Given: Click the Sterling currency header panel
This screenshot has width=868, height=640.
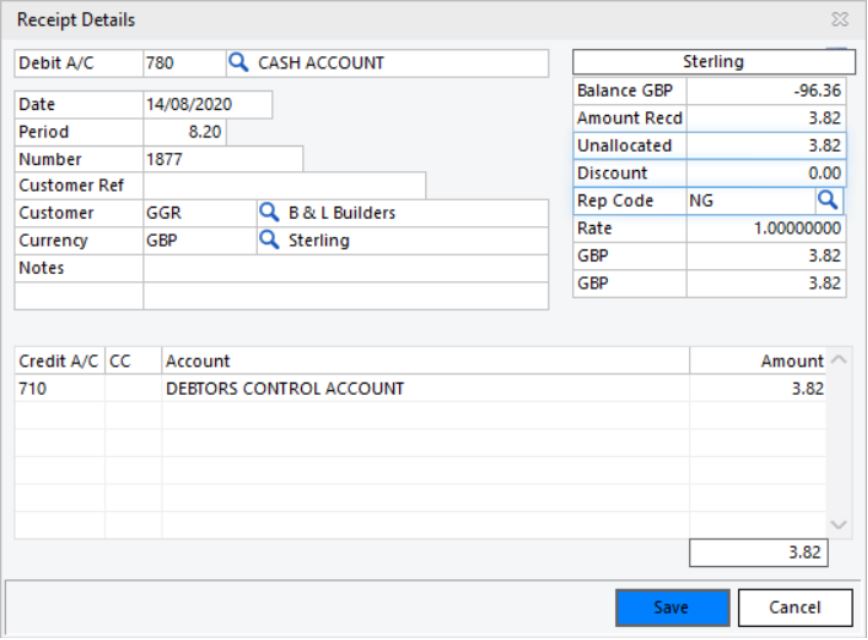Looking at the screenshot, I should coord(713,61).
